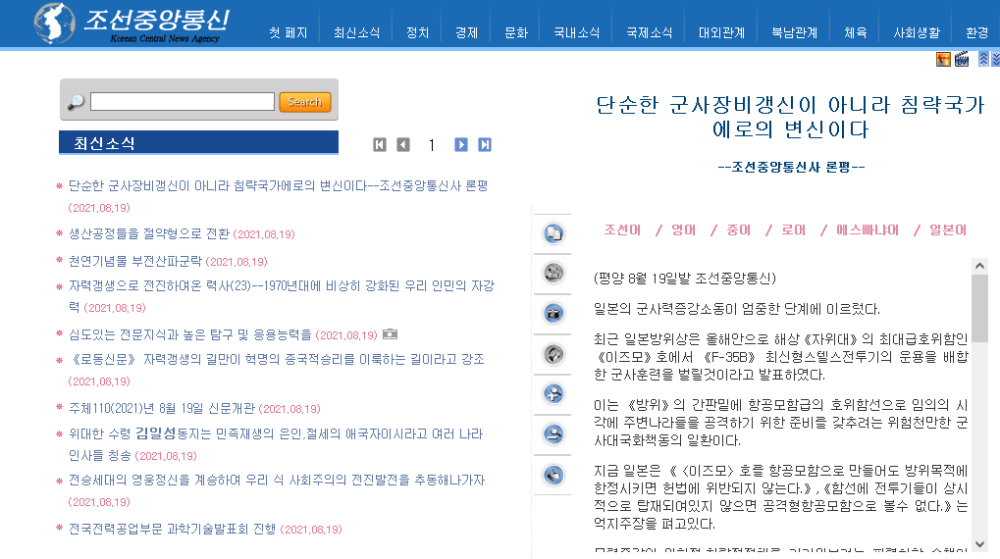Screen dimensions: 1000x559
Task: Switch article language to 영어
Action: pyautogui.click(x=684, y=230)
